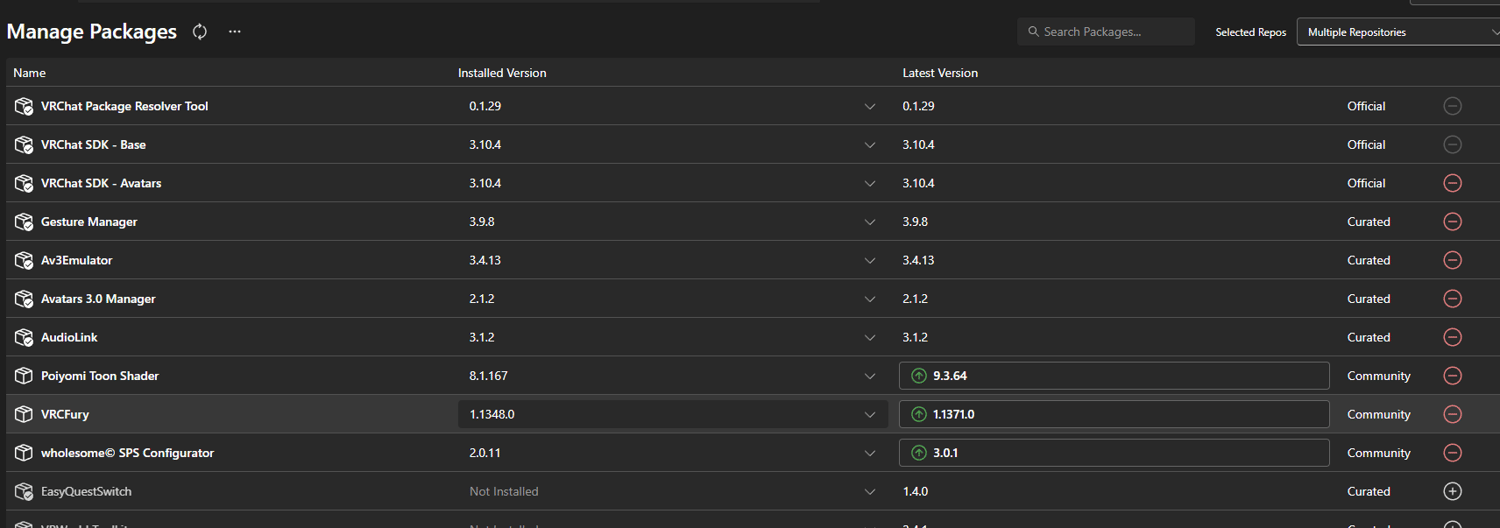Screen dimensions: 1500x528
Task: Sort by the Name column header
Action: tap(29, 73)
